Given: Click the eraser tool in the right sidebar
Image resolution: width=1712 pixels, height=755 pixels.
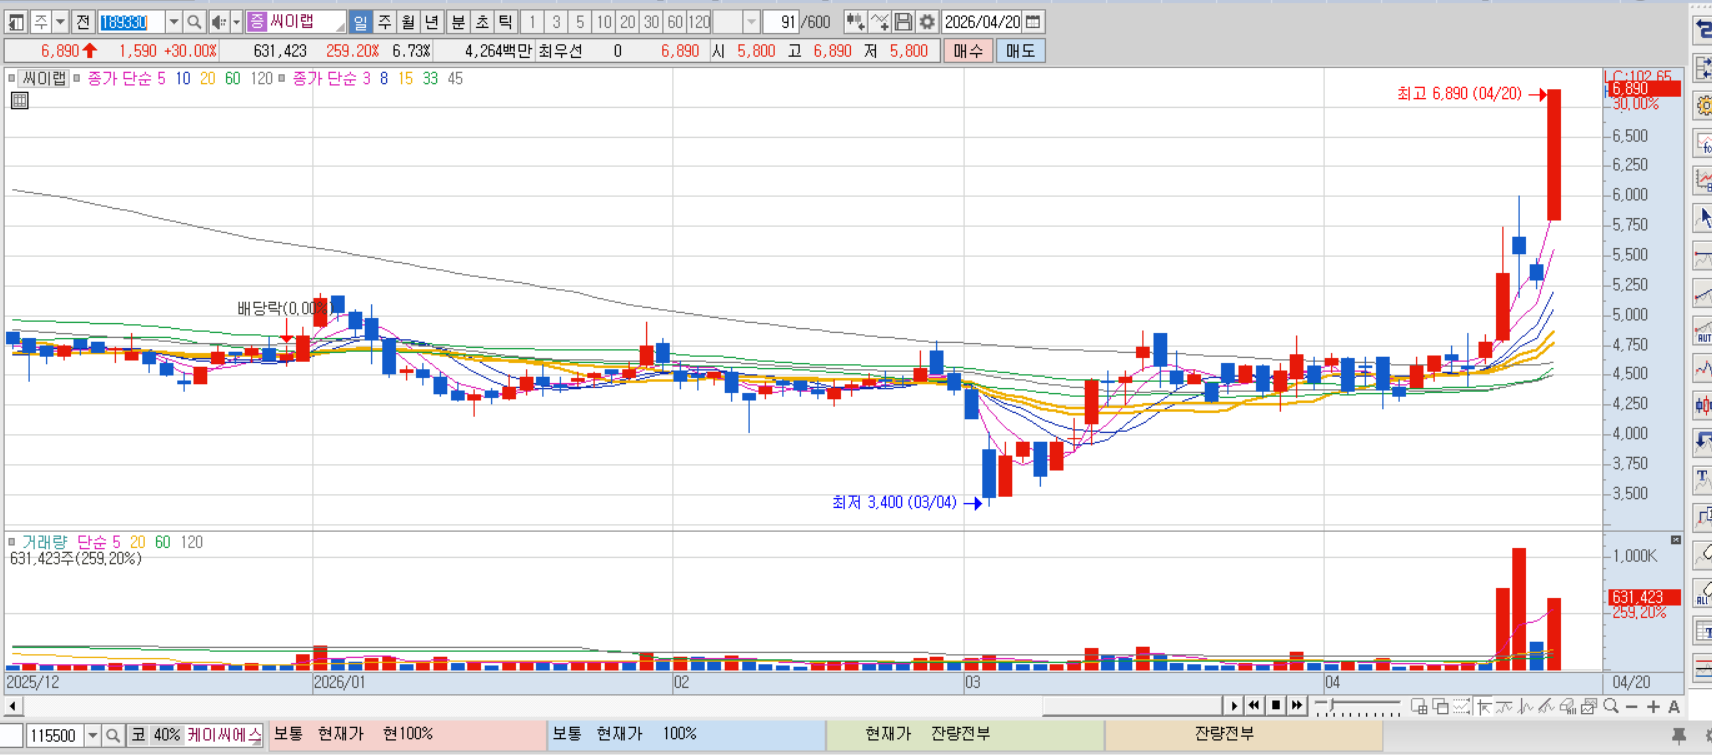Looking at the screenshot, I should tap(1703, 554).
